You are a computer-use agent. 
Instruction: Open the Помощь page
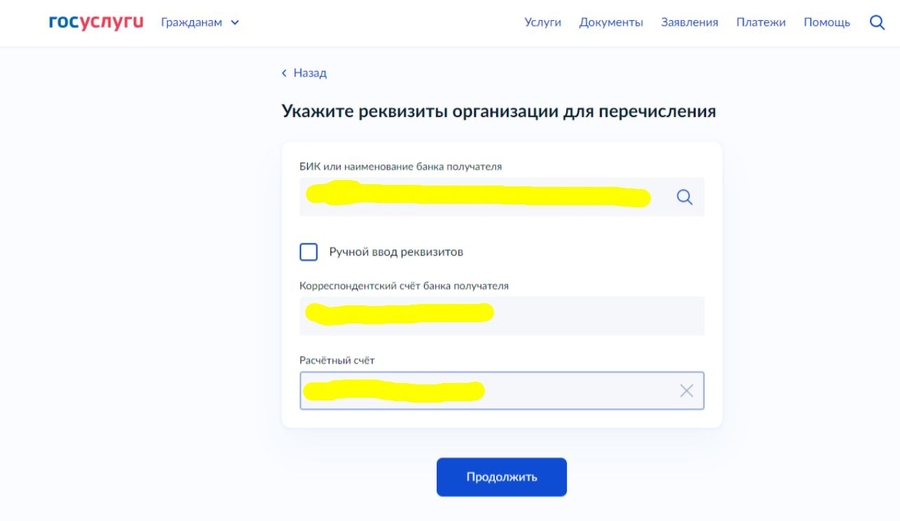[827, 22]
